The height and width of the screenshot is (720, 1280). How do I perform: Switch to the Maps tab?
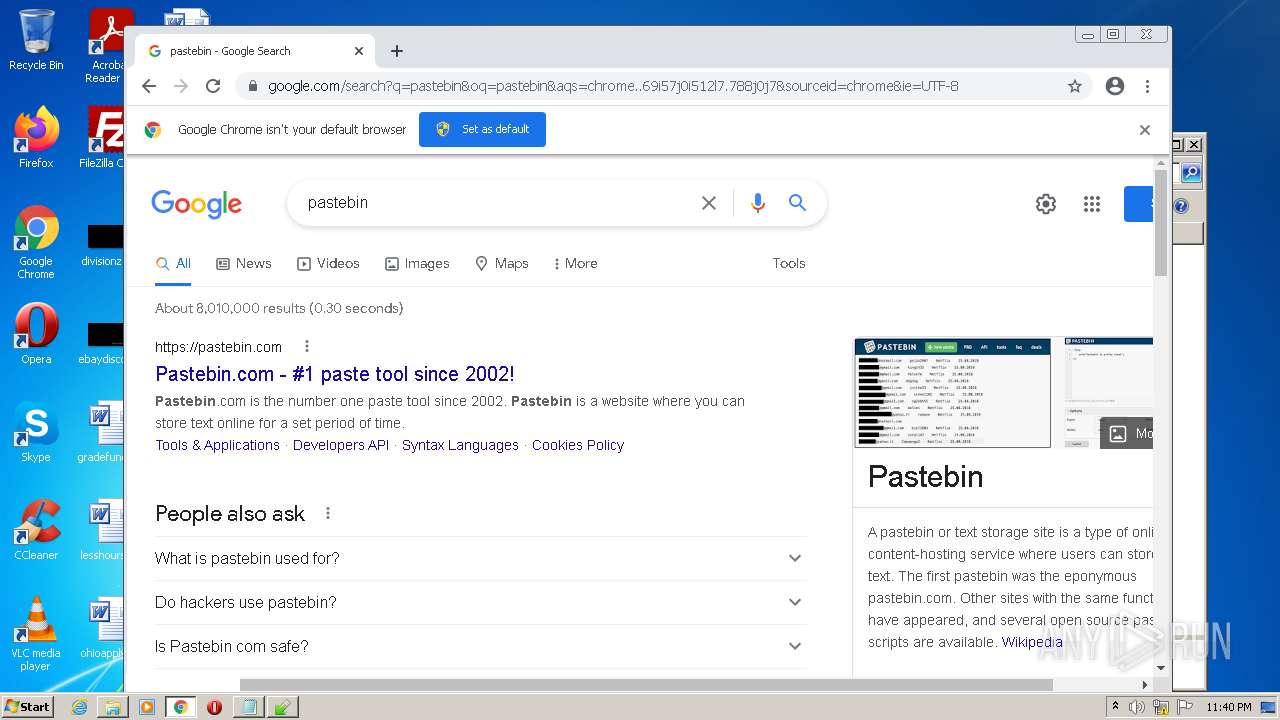click(x=501, y=264)
